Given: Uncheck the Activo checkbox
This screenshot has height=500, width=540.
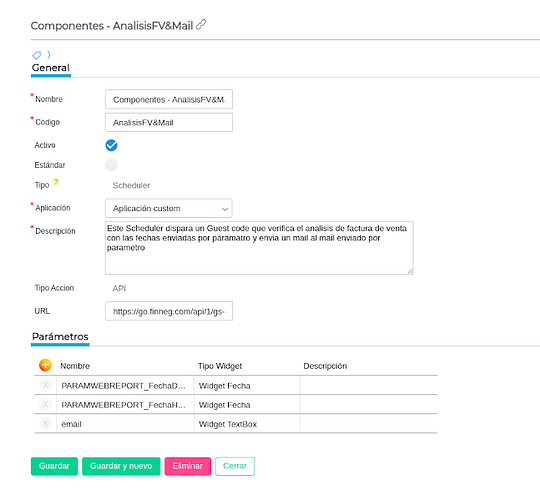Looking at the screenshot, I should pos(111,145).
